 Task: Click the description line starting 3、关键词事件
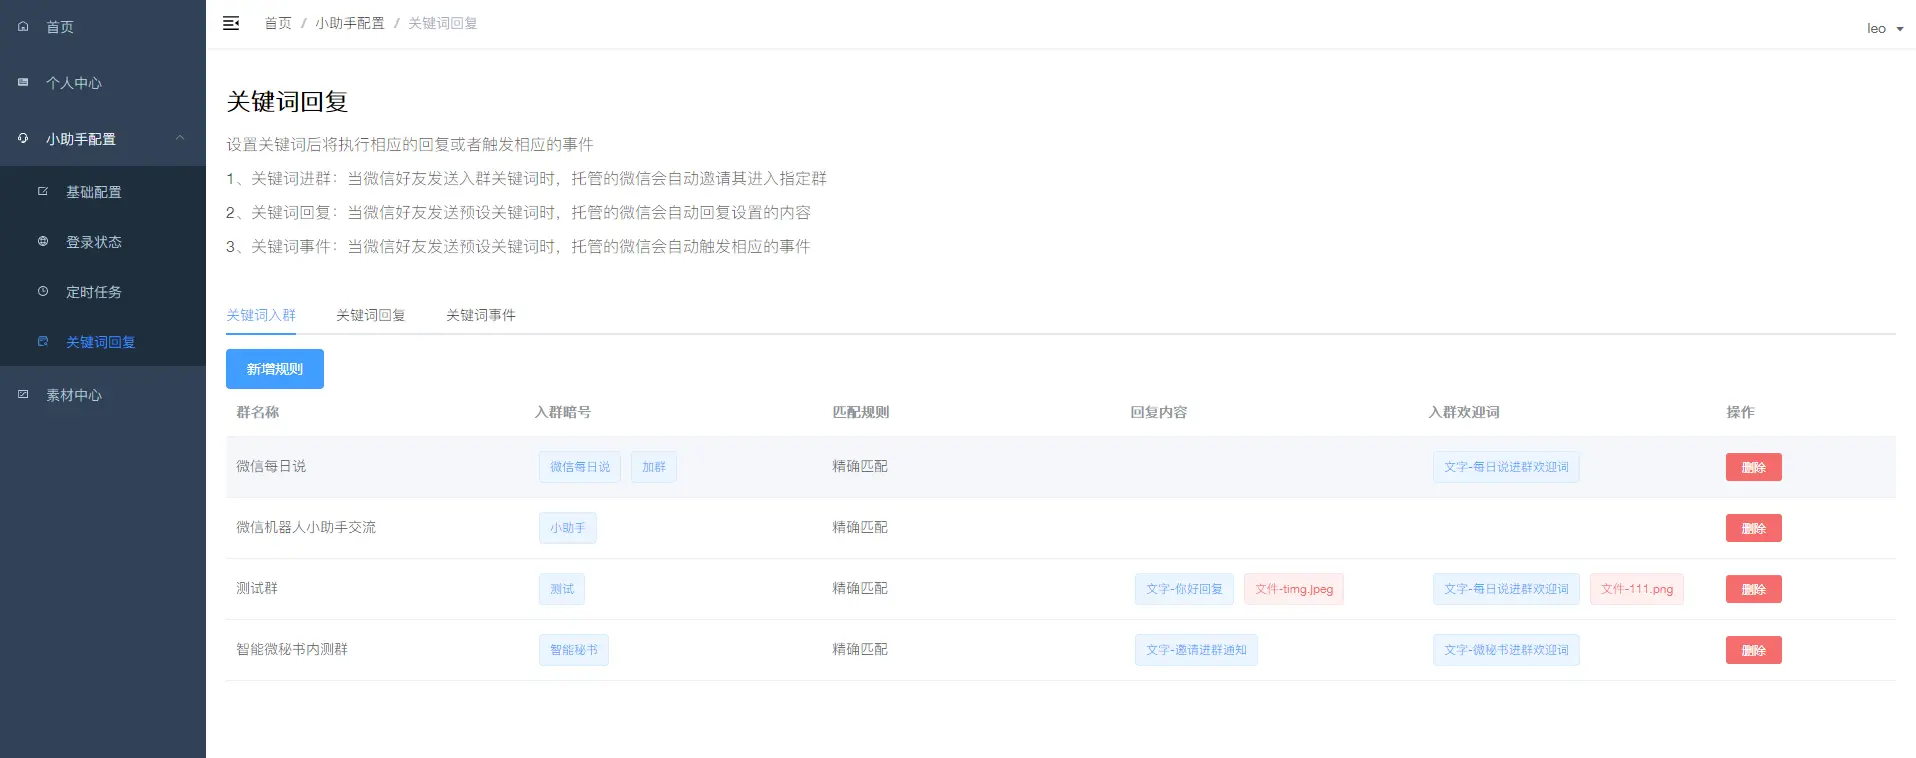518,246
